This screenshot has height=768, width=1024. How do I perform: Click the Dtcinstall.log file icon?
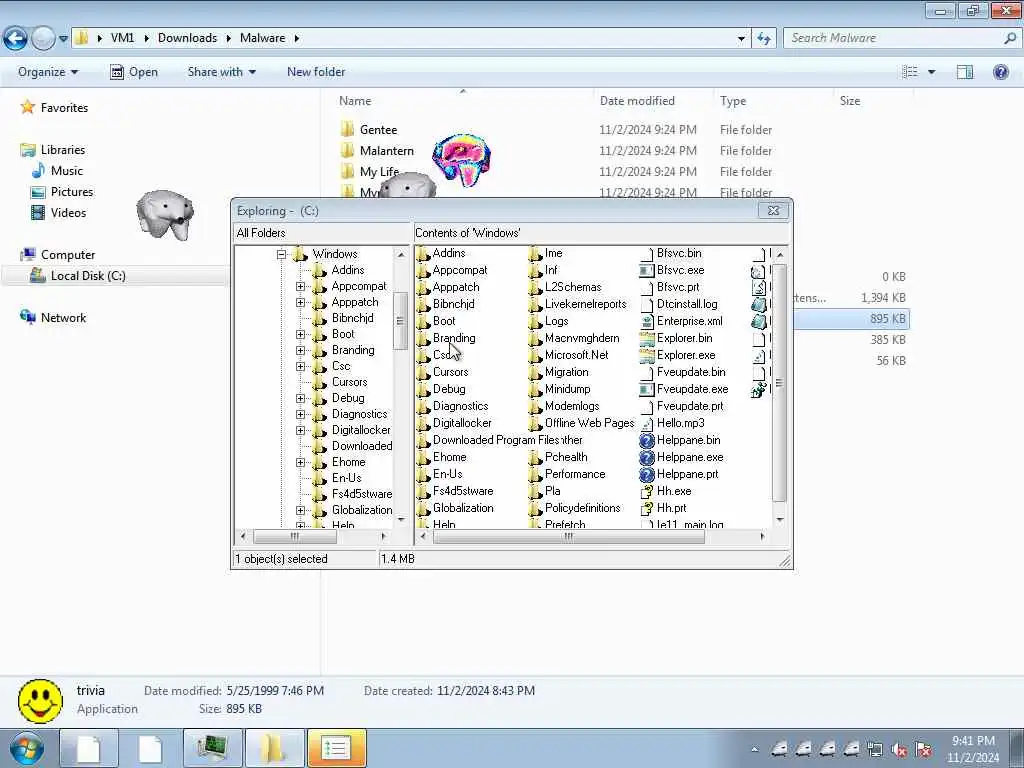pos(647,304)
